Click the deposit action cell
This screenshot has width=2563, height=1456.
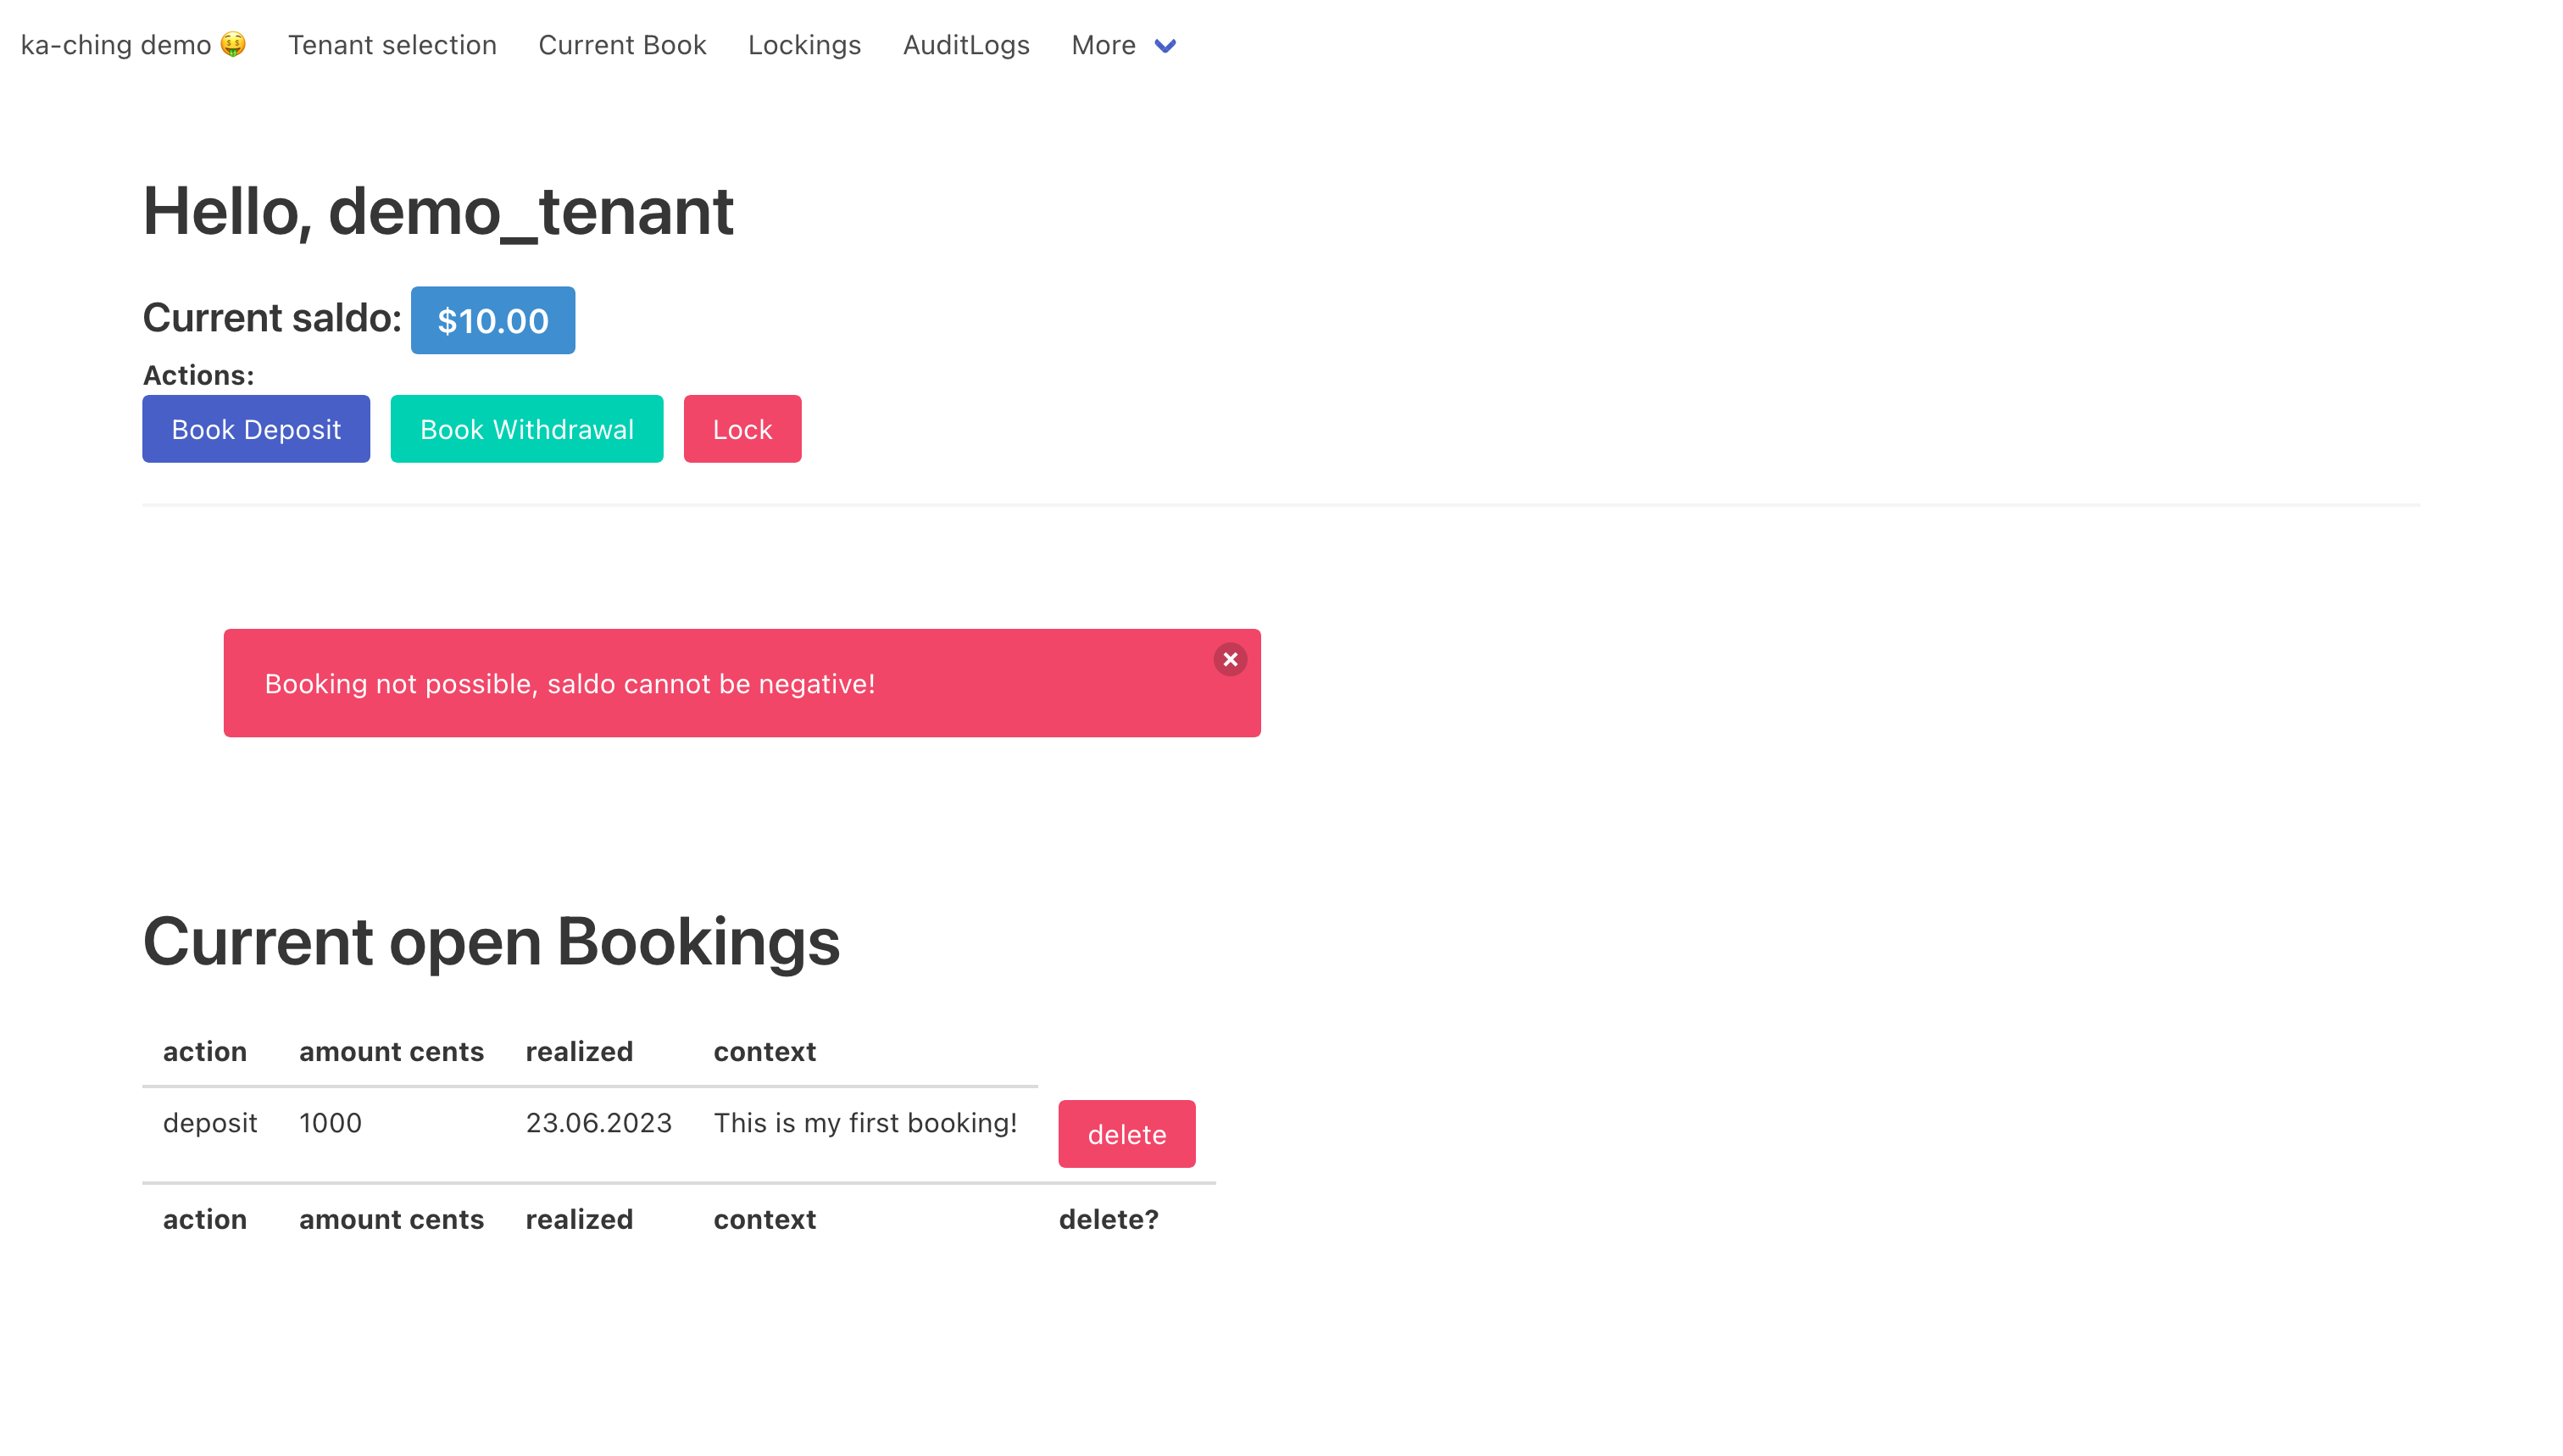210,1123
